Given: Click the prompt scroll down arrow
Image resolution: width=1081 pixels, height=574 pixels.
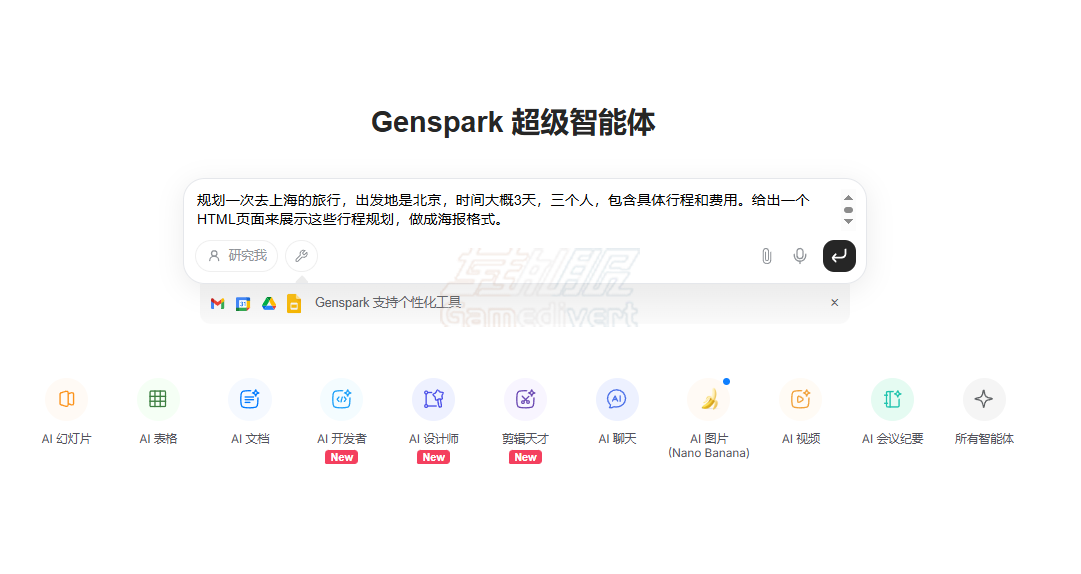Looking at the screenshot, I should (849, 221).
